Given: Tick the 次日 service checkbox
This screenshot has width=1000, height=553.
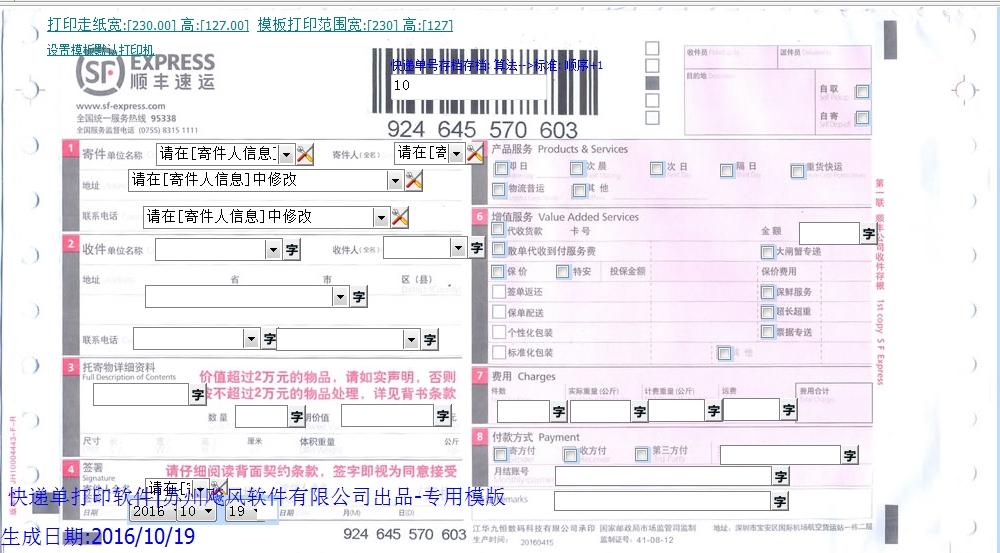Looking at the screenshot, I should (657, 168).
